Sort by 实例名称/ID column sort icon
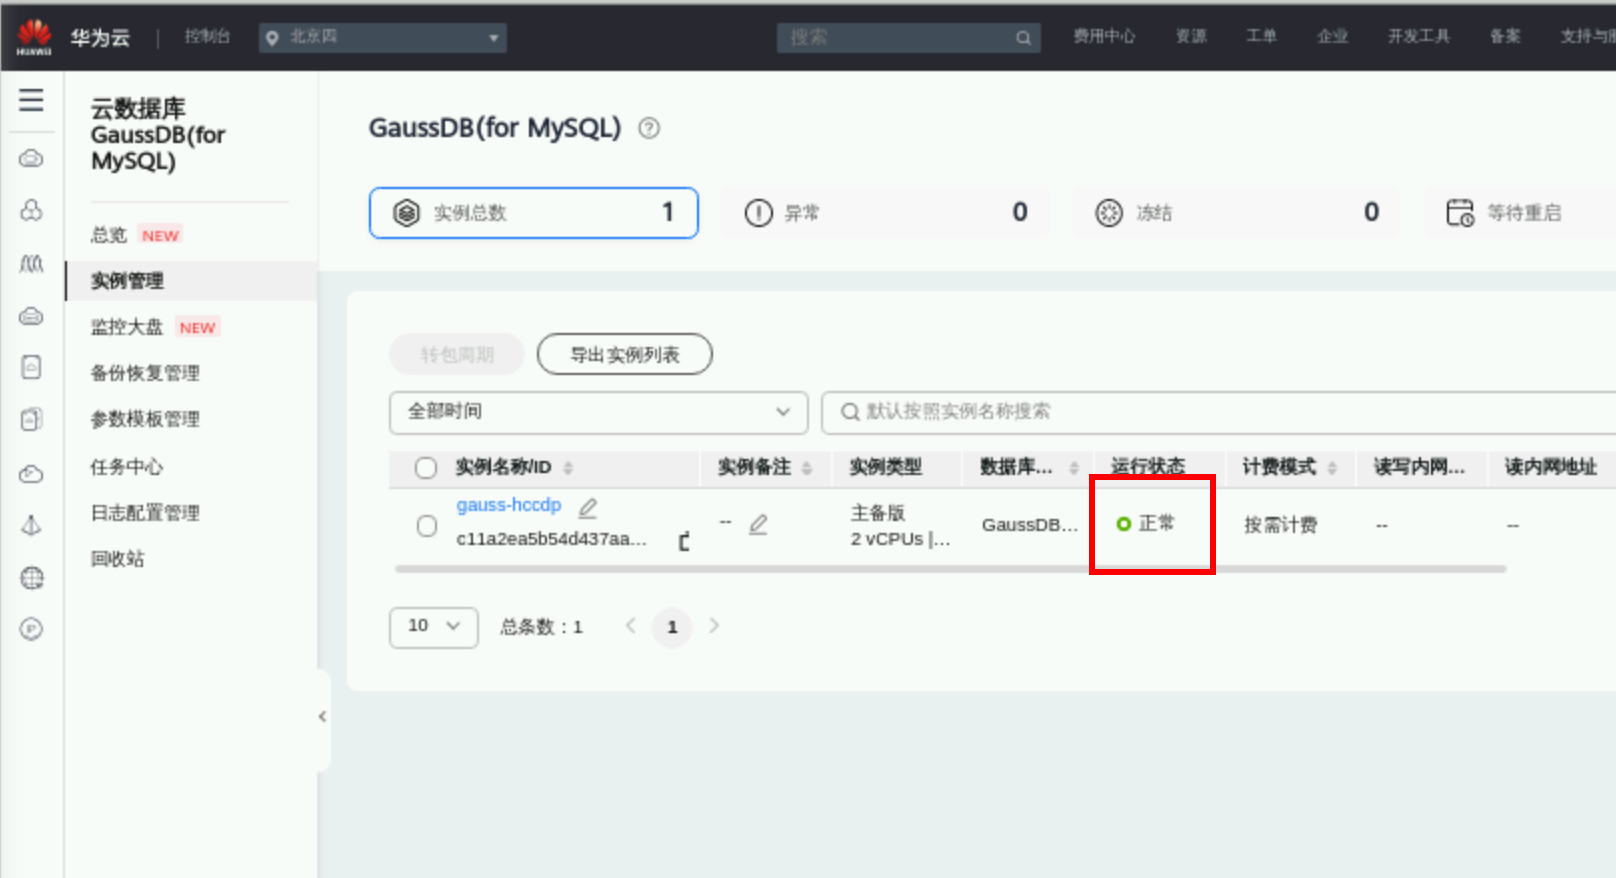The image size is (1616, 878). [x=568, y=467]
